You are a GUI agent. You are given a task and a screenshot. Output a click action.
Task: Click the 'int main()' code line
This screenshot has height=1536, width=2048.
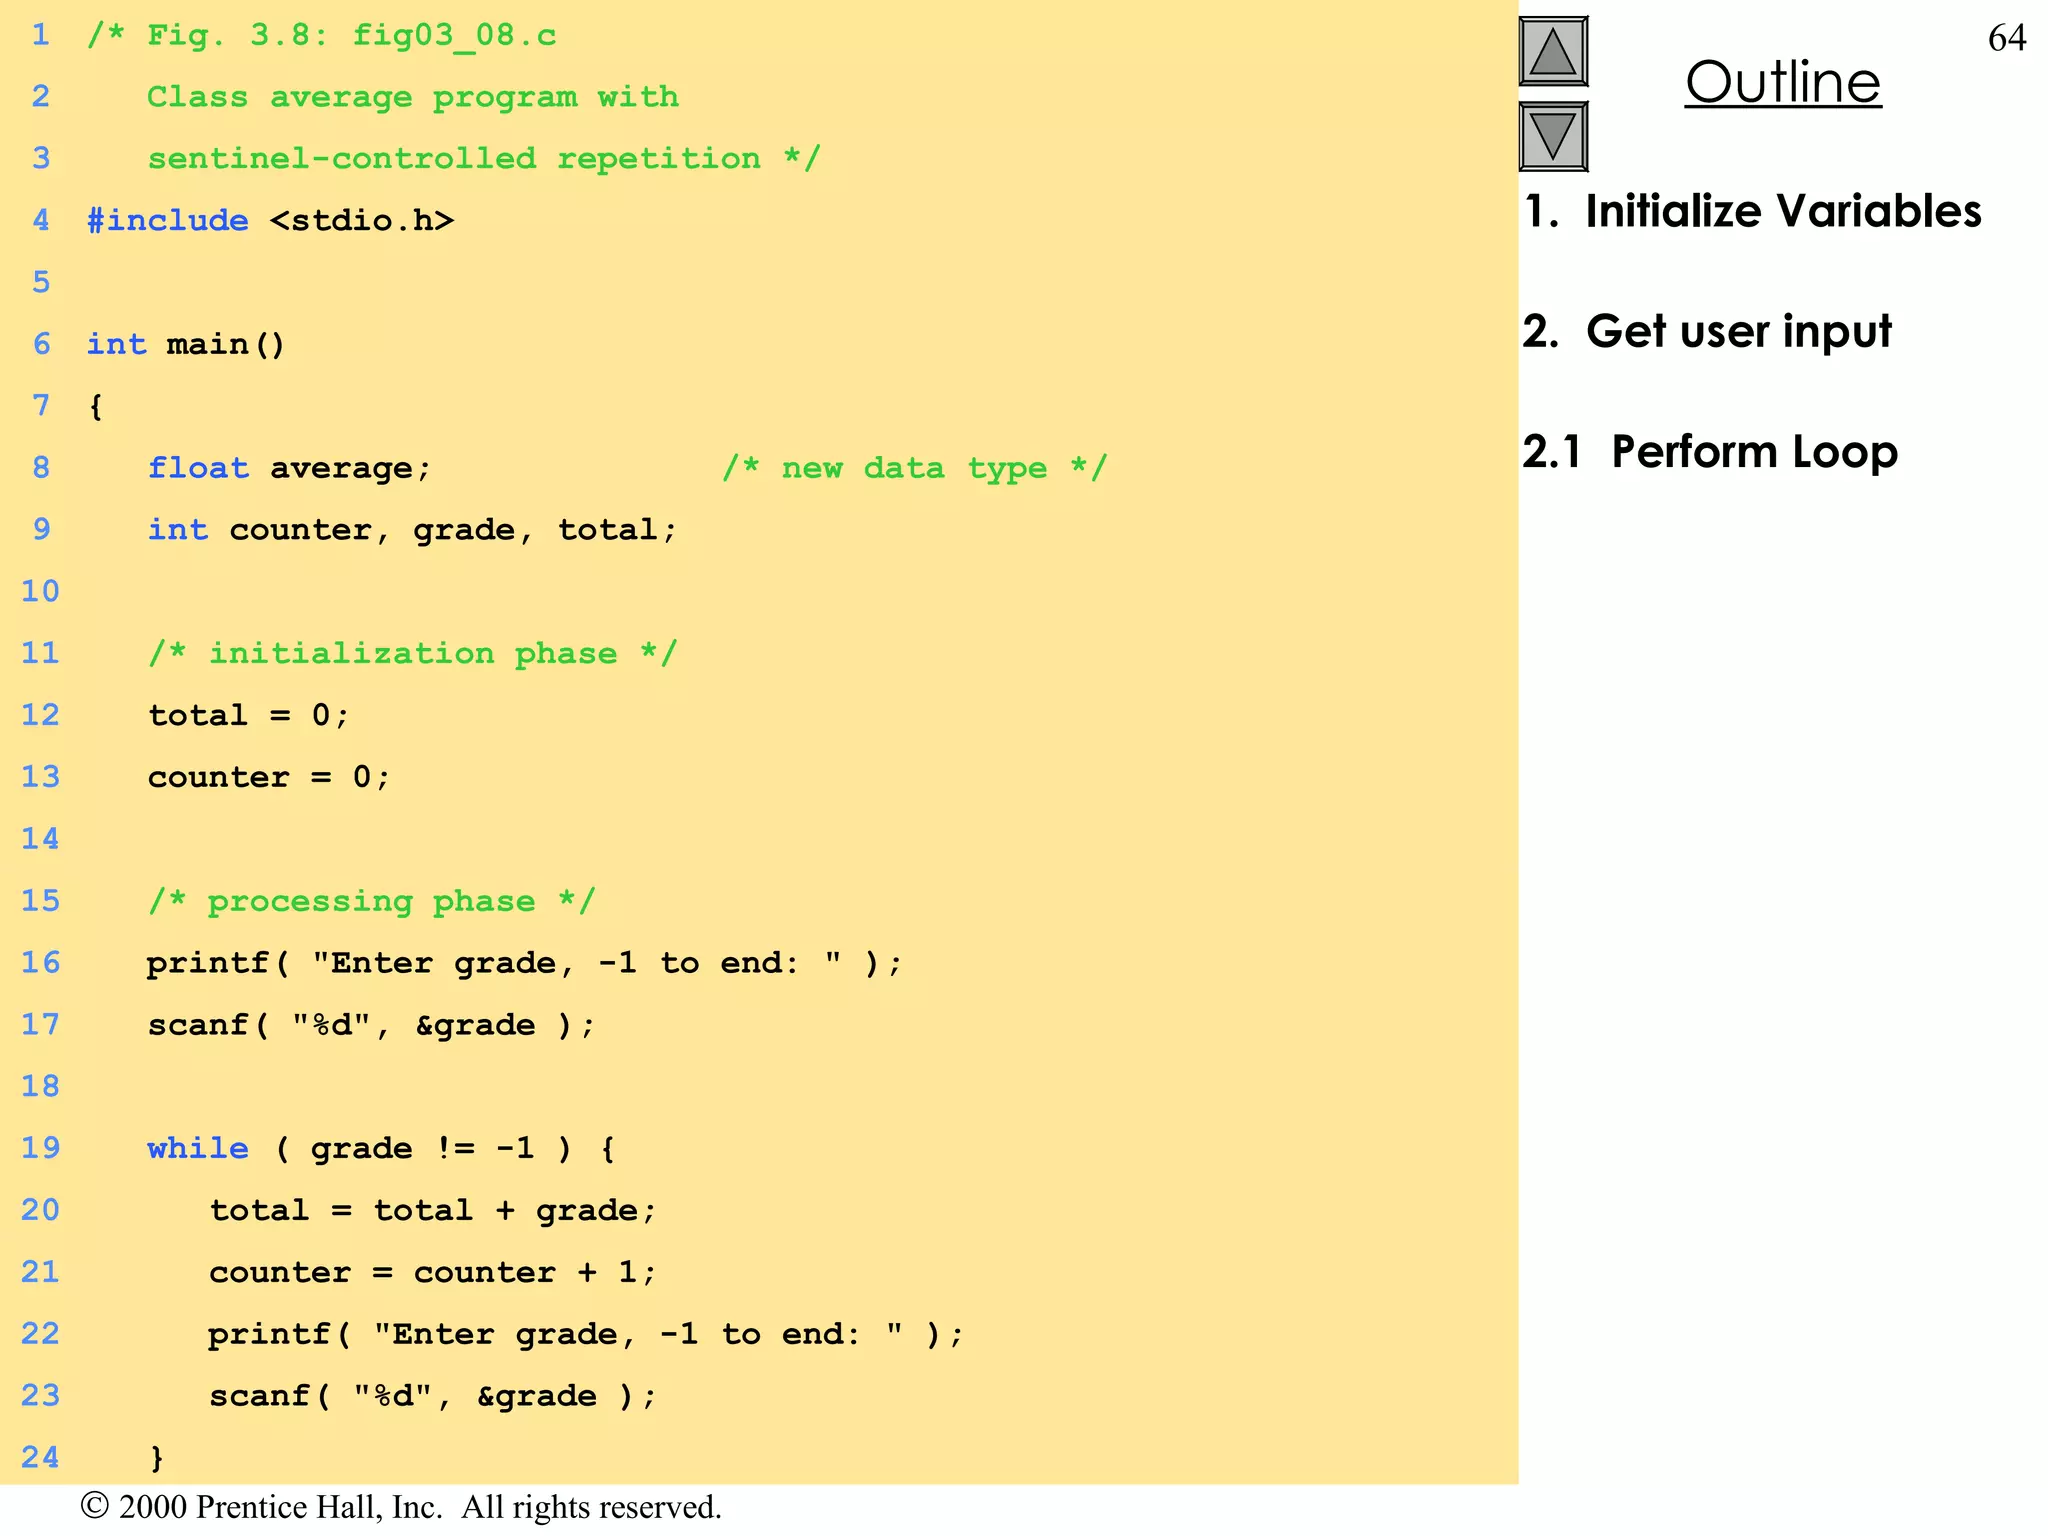[x=186, y=344]
